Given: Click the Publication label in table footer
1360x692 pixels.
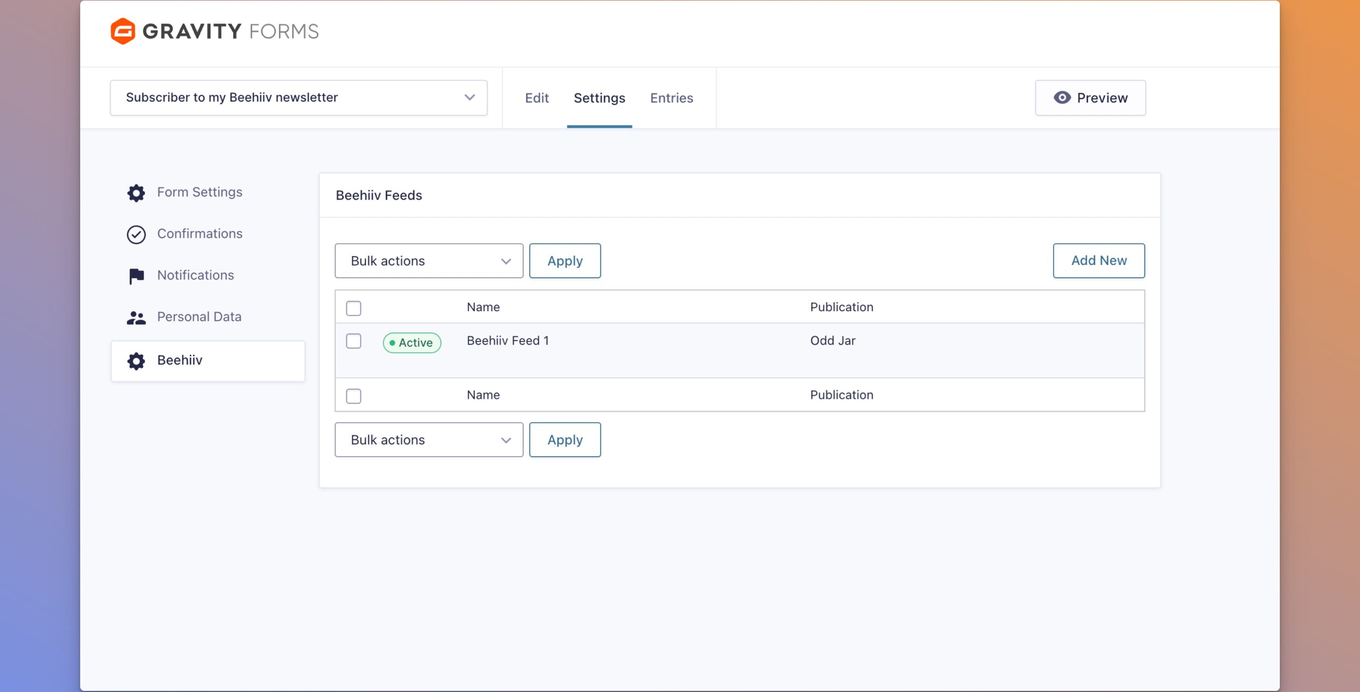Looking at the screenshot, I should [842, 395].
